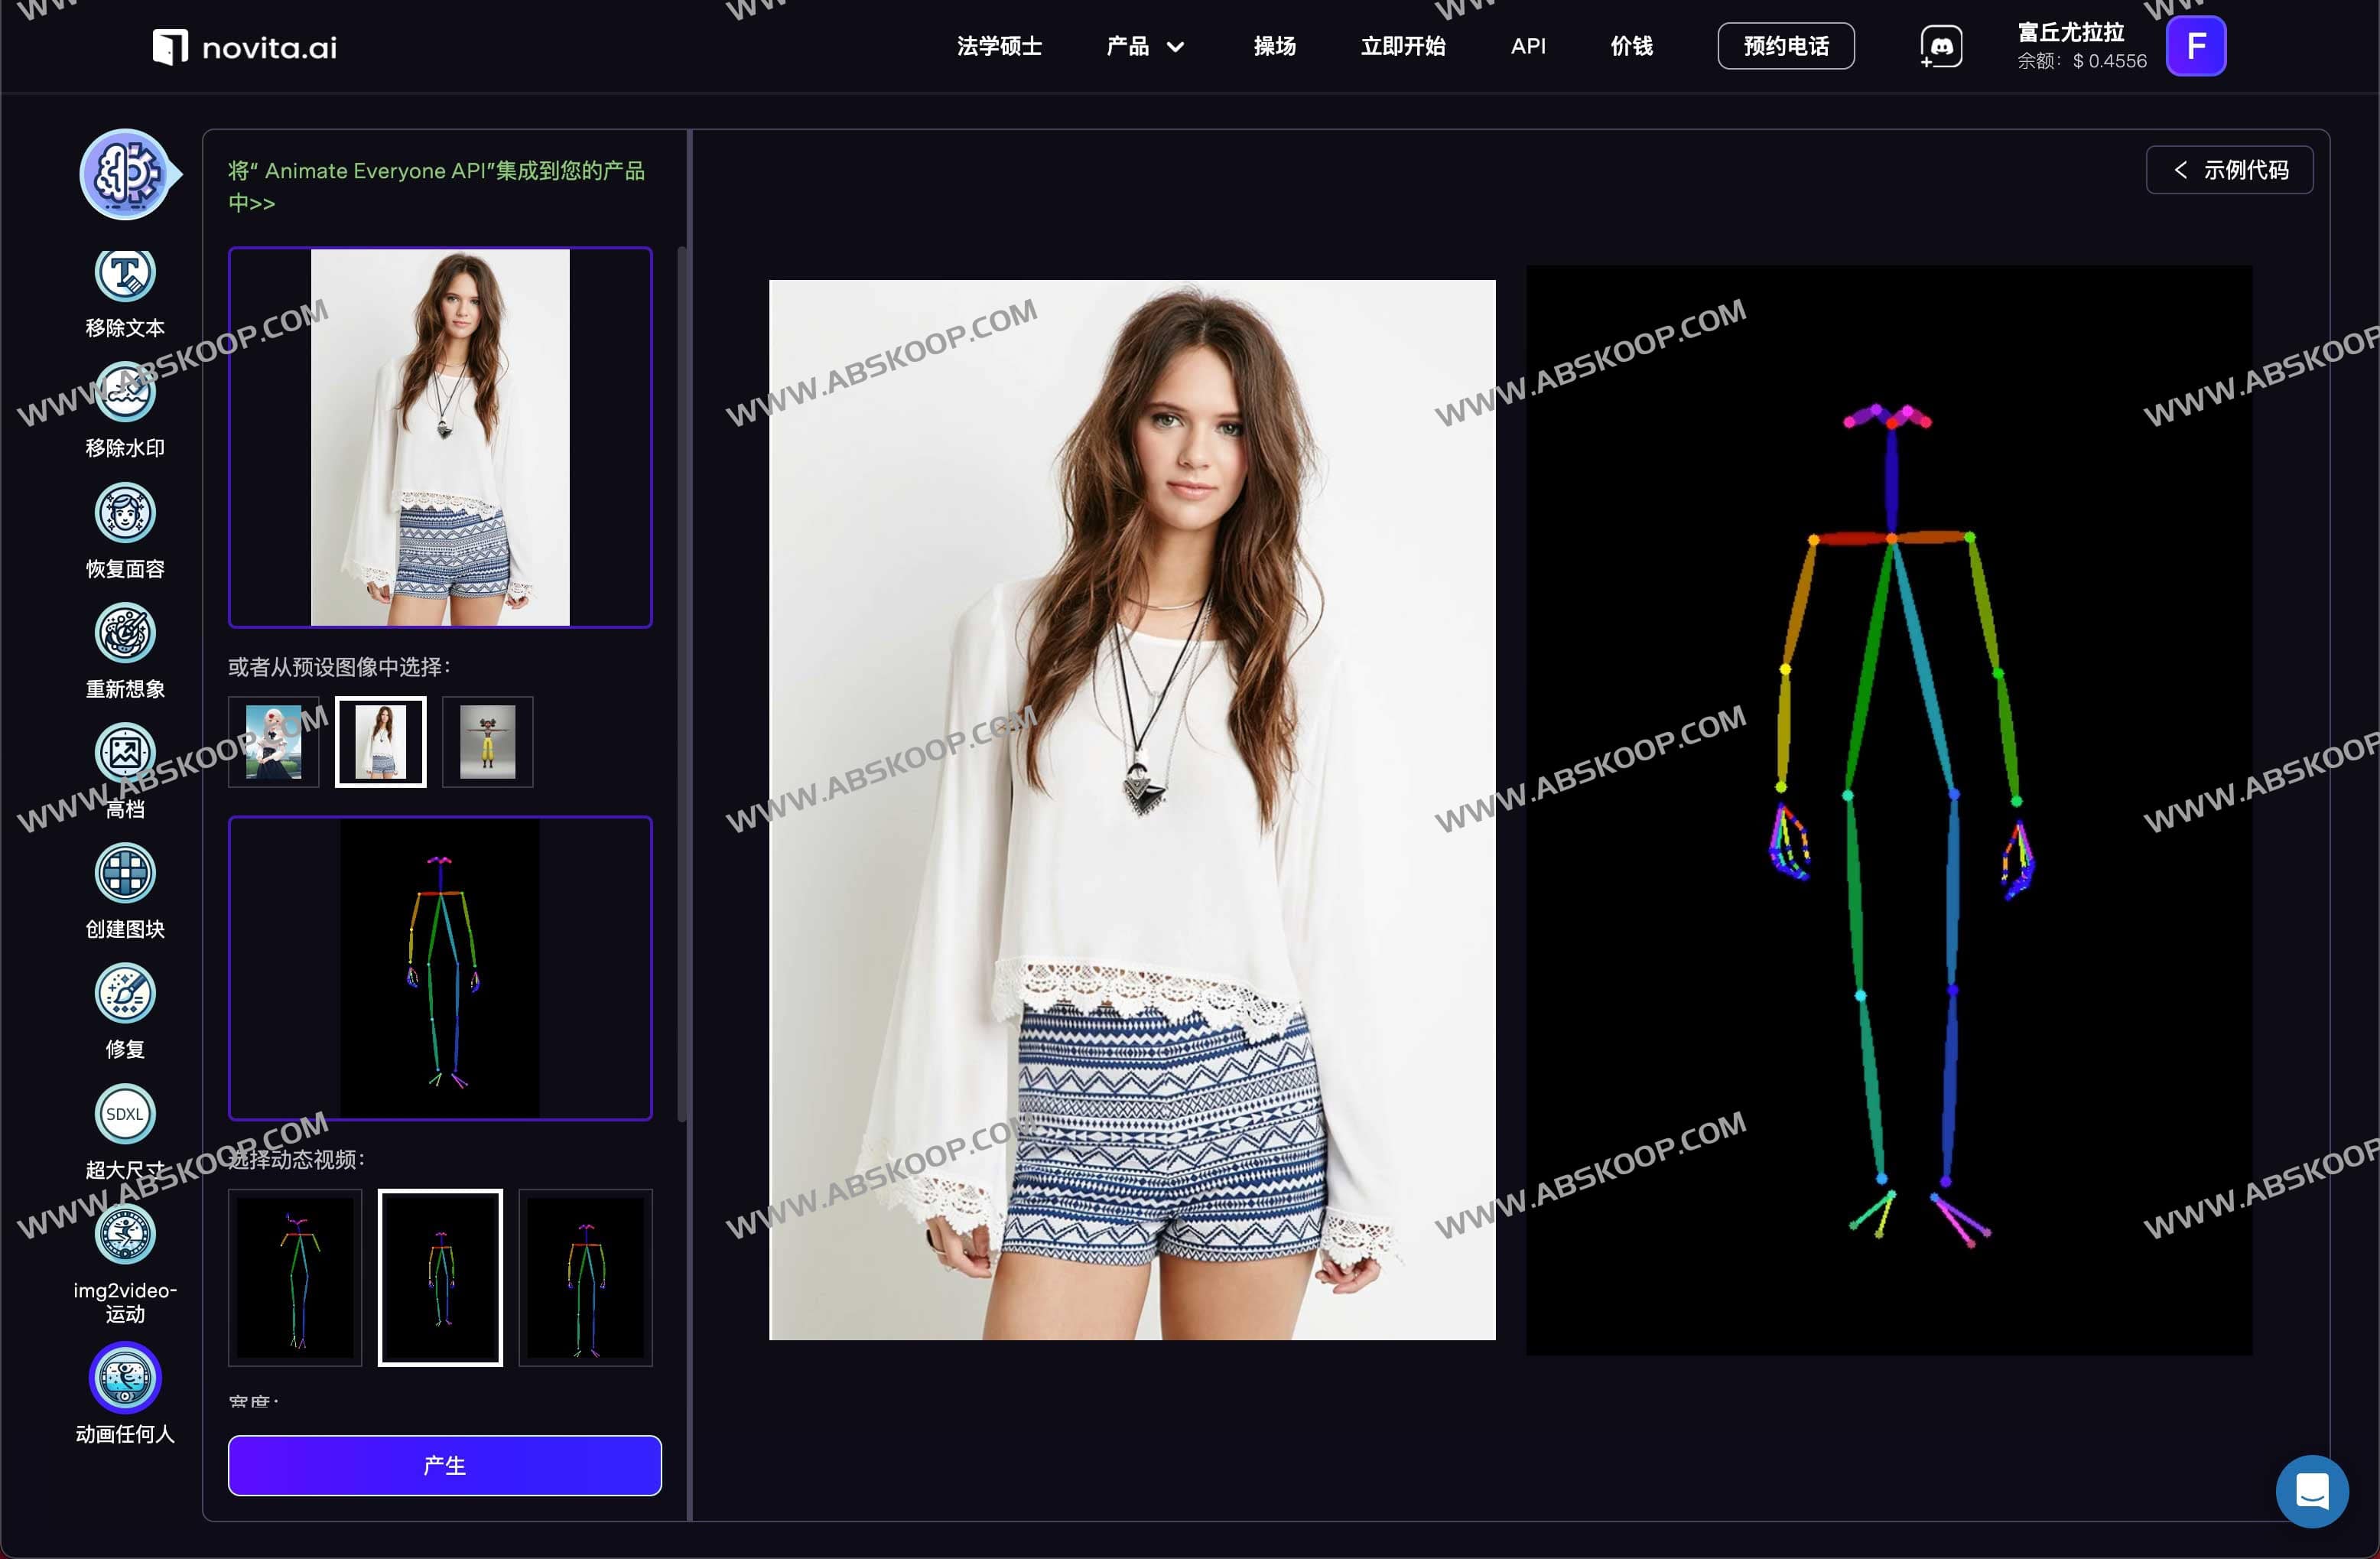Viewport: 2380px width, 1559px height.
Task: Select the img2video-motion tool icon
Action: pos(125,1234)
